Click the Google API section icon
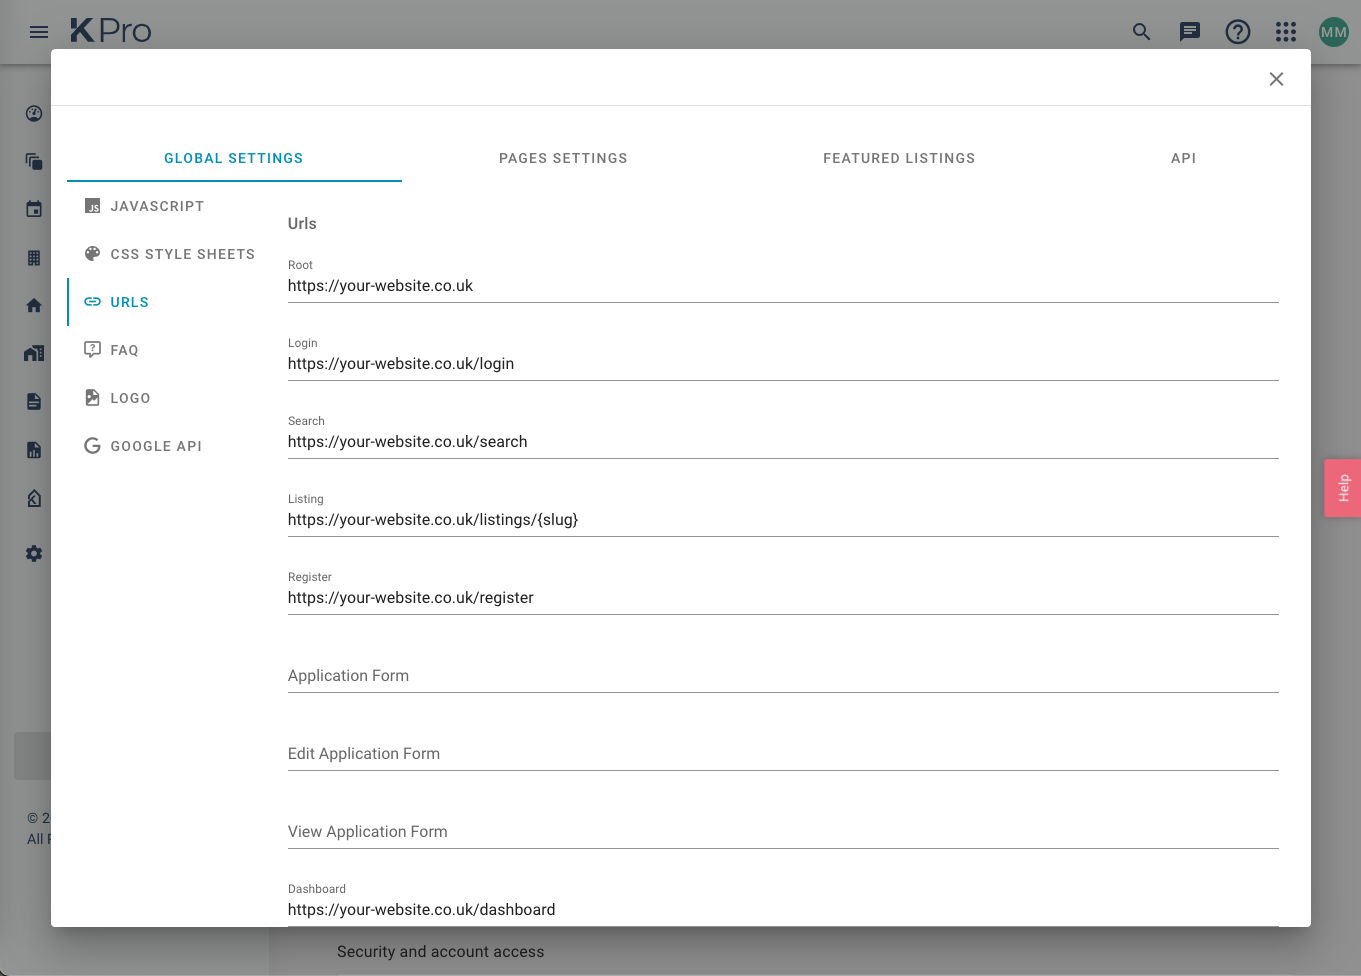 pyautogui.click(x=92, y=446)
